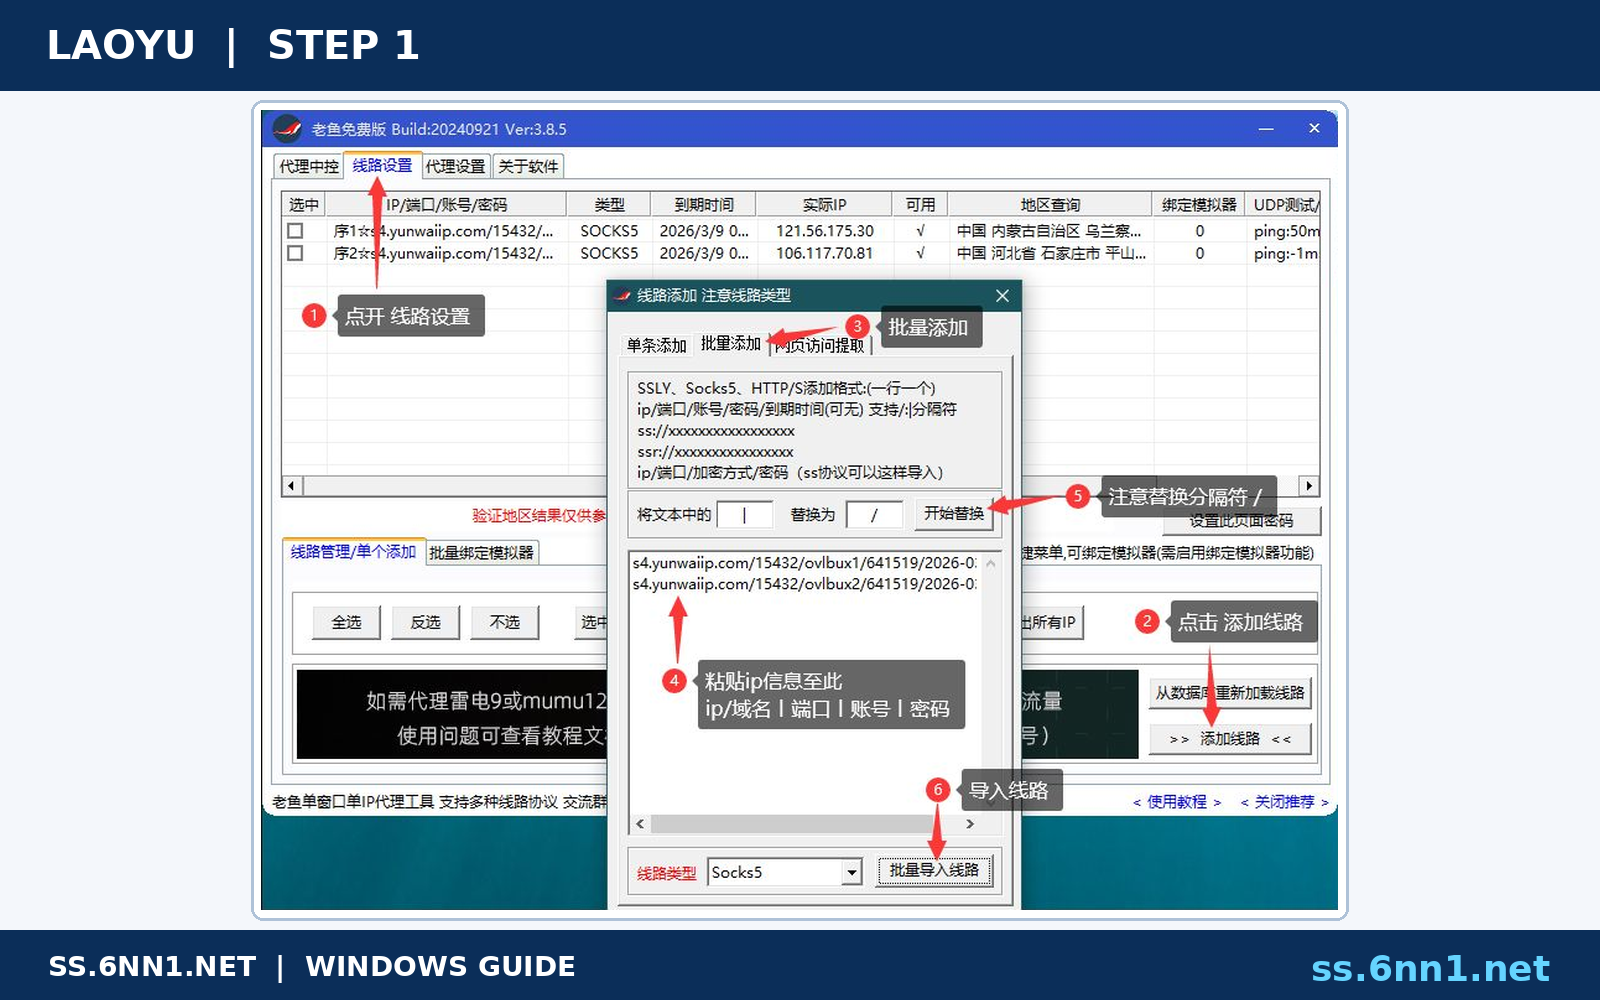The width and height of the screenshot is (1600, 1000).
Task: Click the >> 添加线路 << button
Action: (1230, 739)
